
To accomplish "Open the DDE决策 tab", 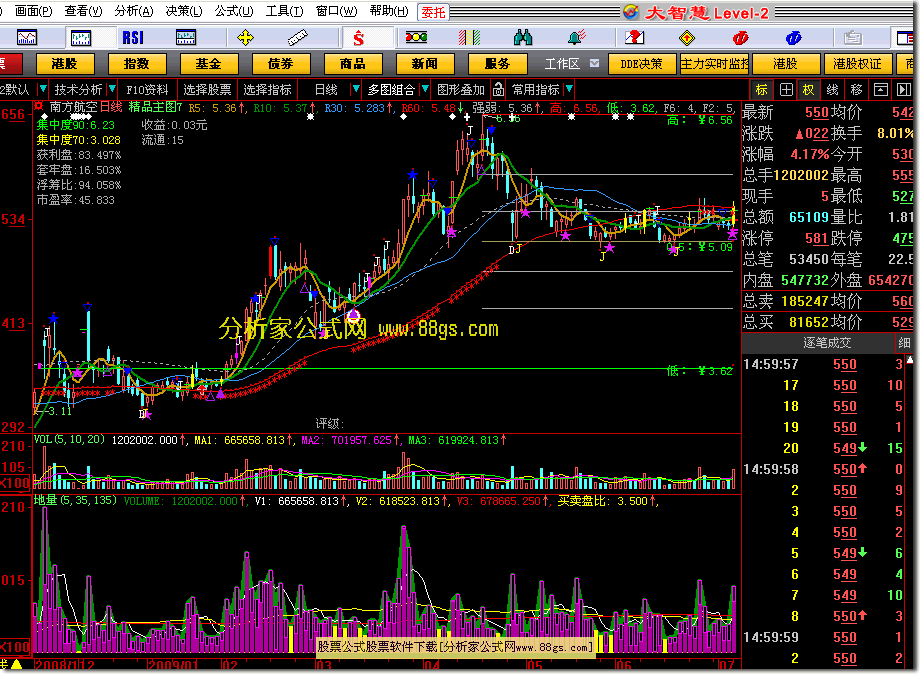I will click(x=642, y=64).
